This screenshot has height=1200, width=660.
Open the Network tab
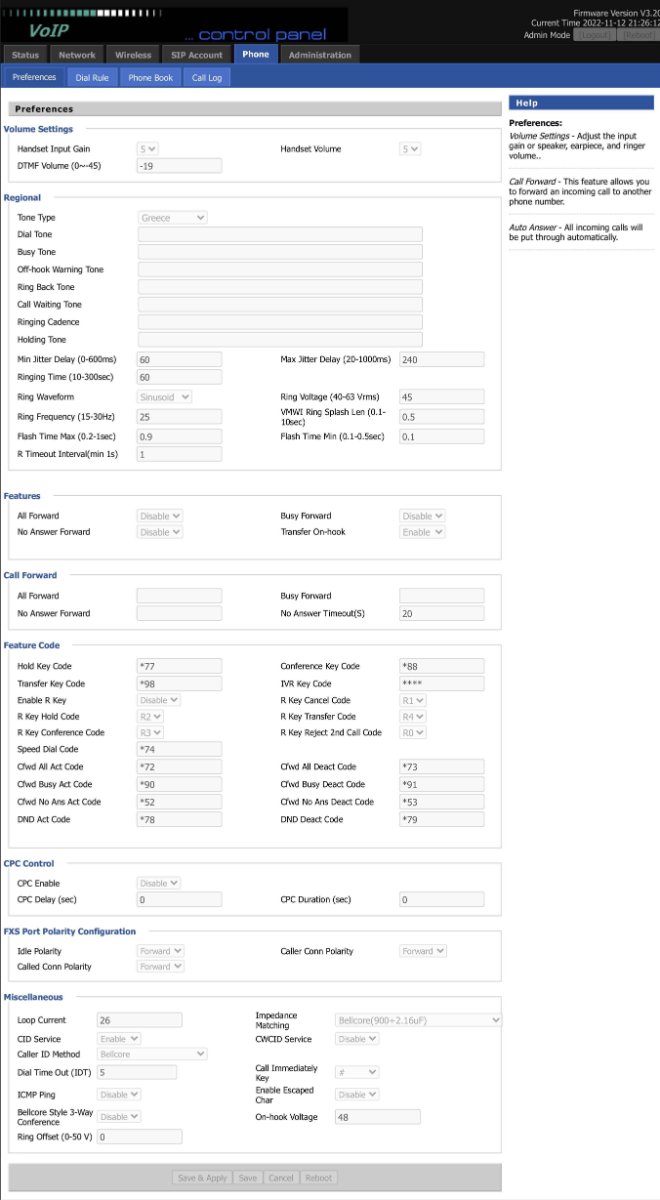click(x=77, y=55)
